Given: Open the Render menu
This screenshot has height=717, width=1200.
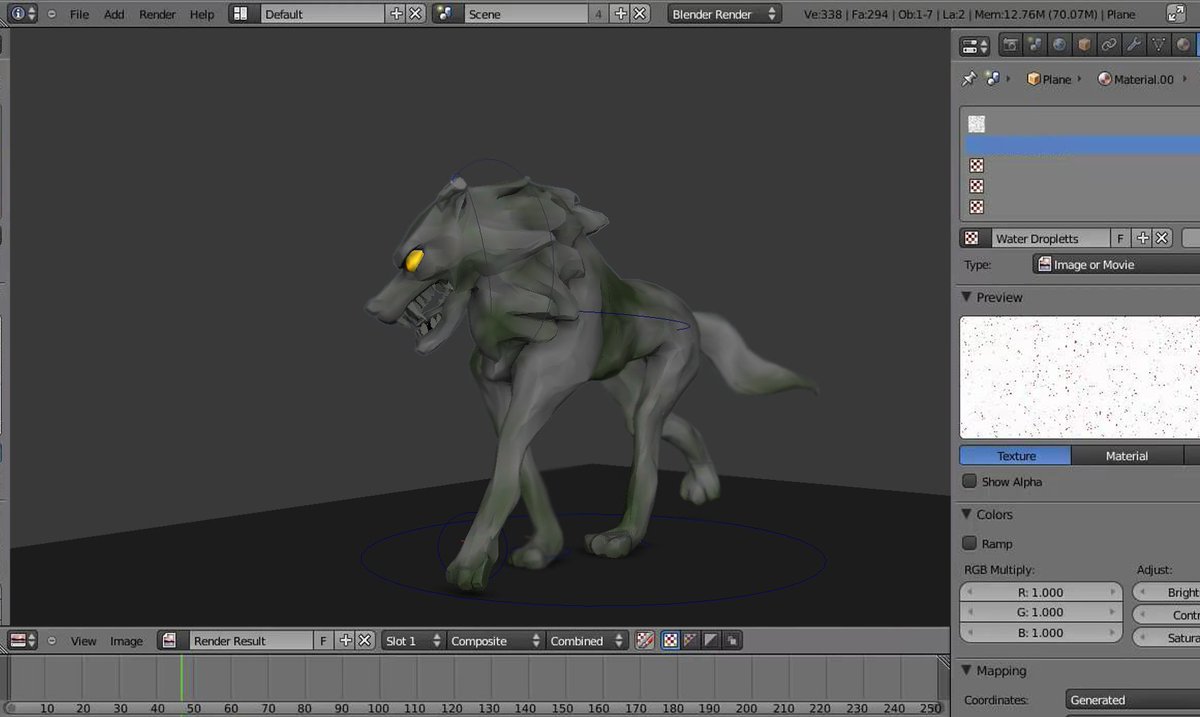Looking at the screenshot, I should click(x=157, y=14).
